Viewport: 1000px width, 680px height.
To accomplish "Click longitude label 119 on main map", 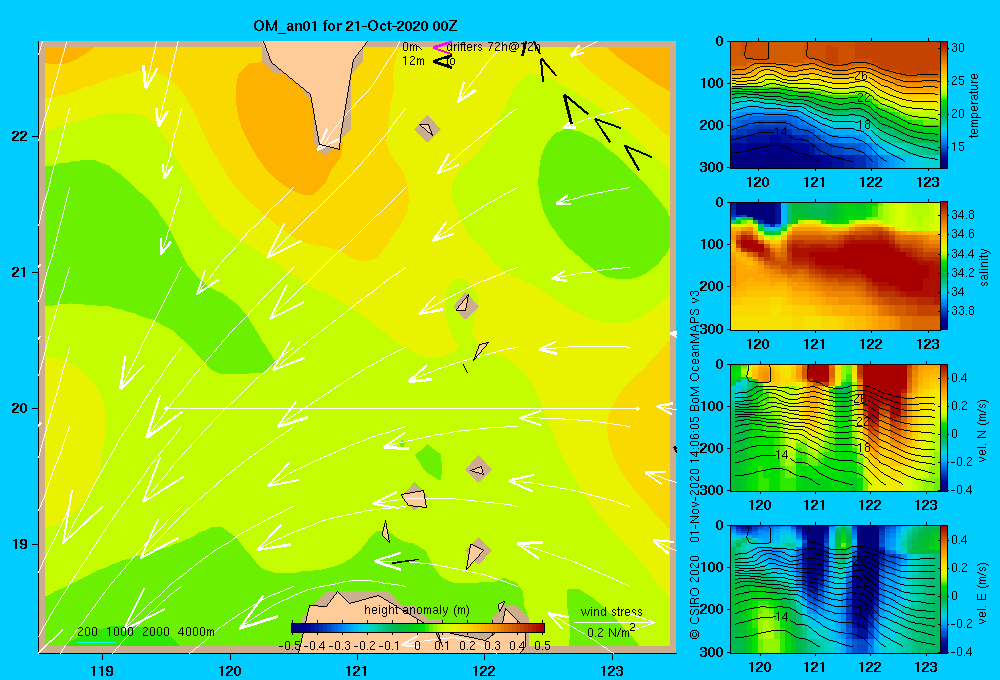I will click(102, 670).
